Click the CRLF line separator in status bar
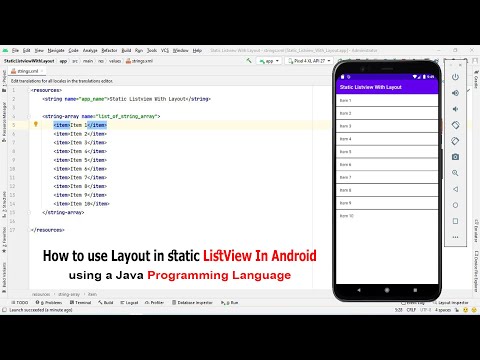Viewport: 480px width, 360px height. tap(411, 310)
